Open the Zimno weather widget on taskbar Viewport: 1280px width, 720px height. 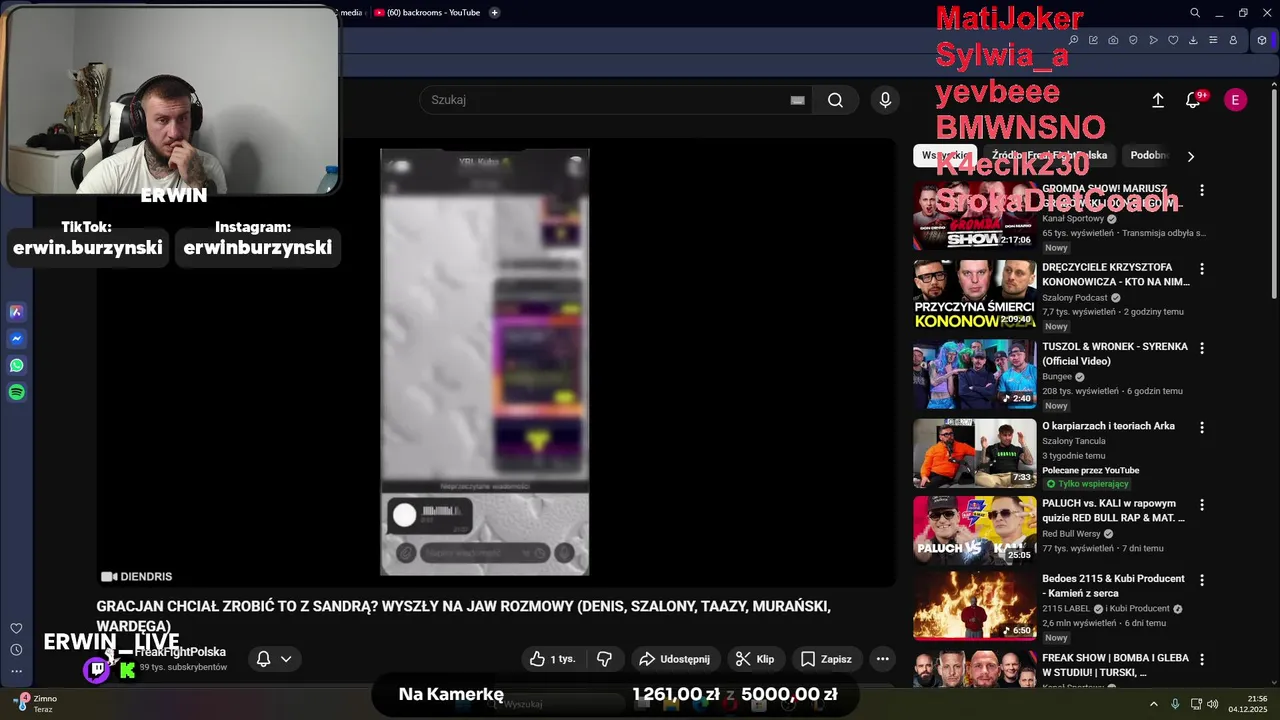(x=36, y=704)
